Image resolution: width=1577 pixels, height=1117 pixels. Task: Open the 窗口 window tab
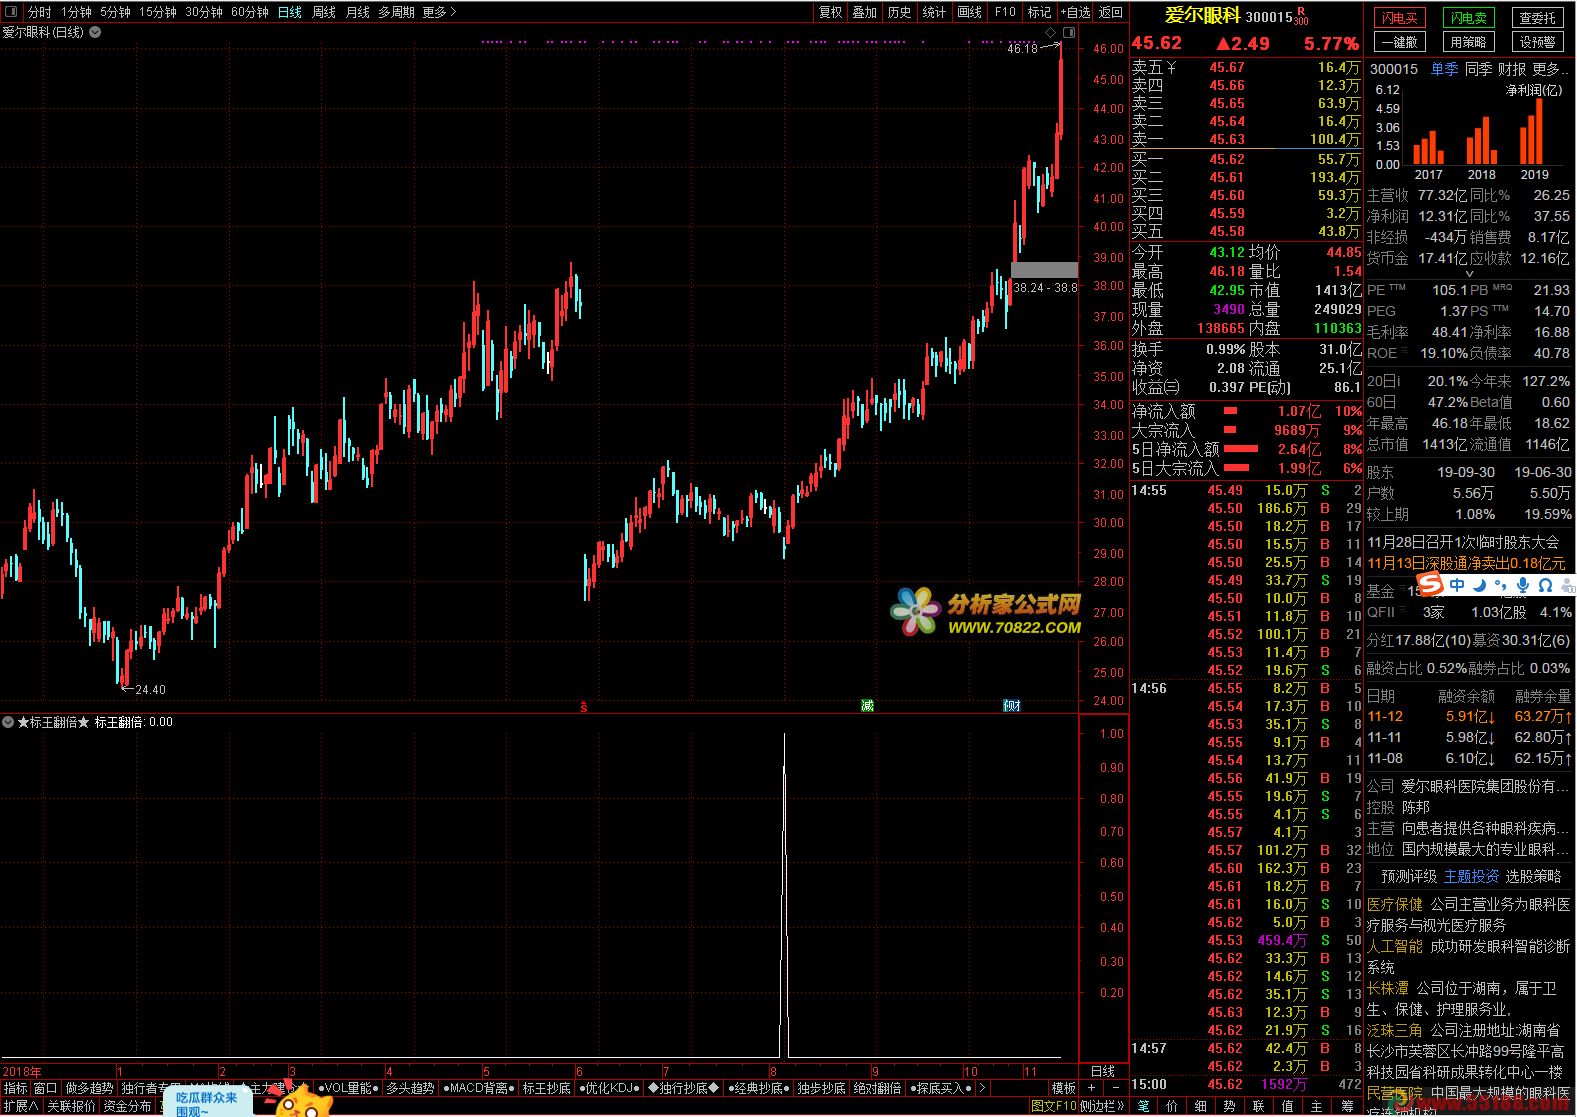point(45,1088)
